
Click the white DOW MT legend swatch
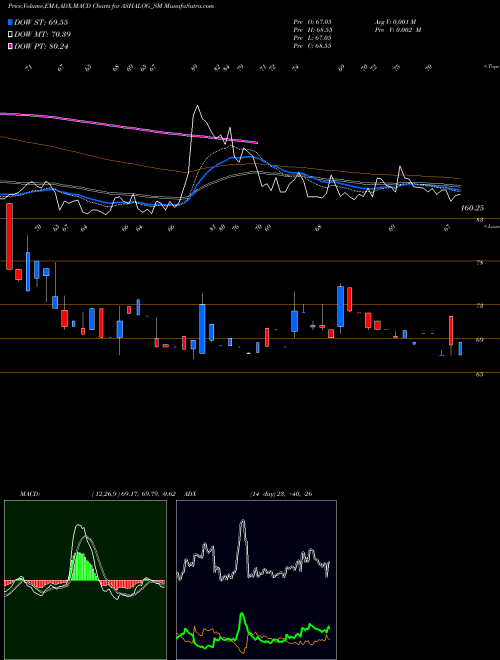coord(11,35)
